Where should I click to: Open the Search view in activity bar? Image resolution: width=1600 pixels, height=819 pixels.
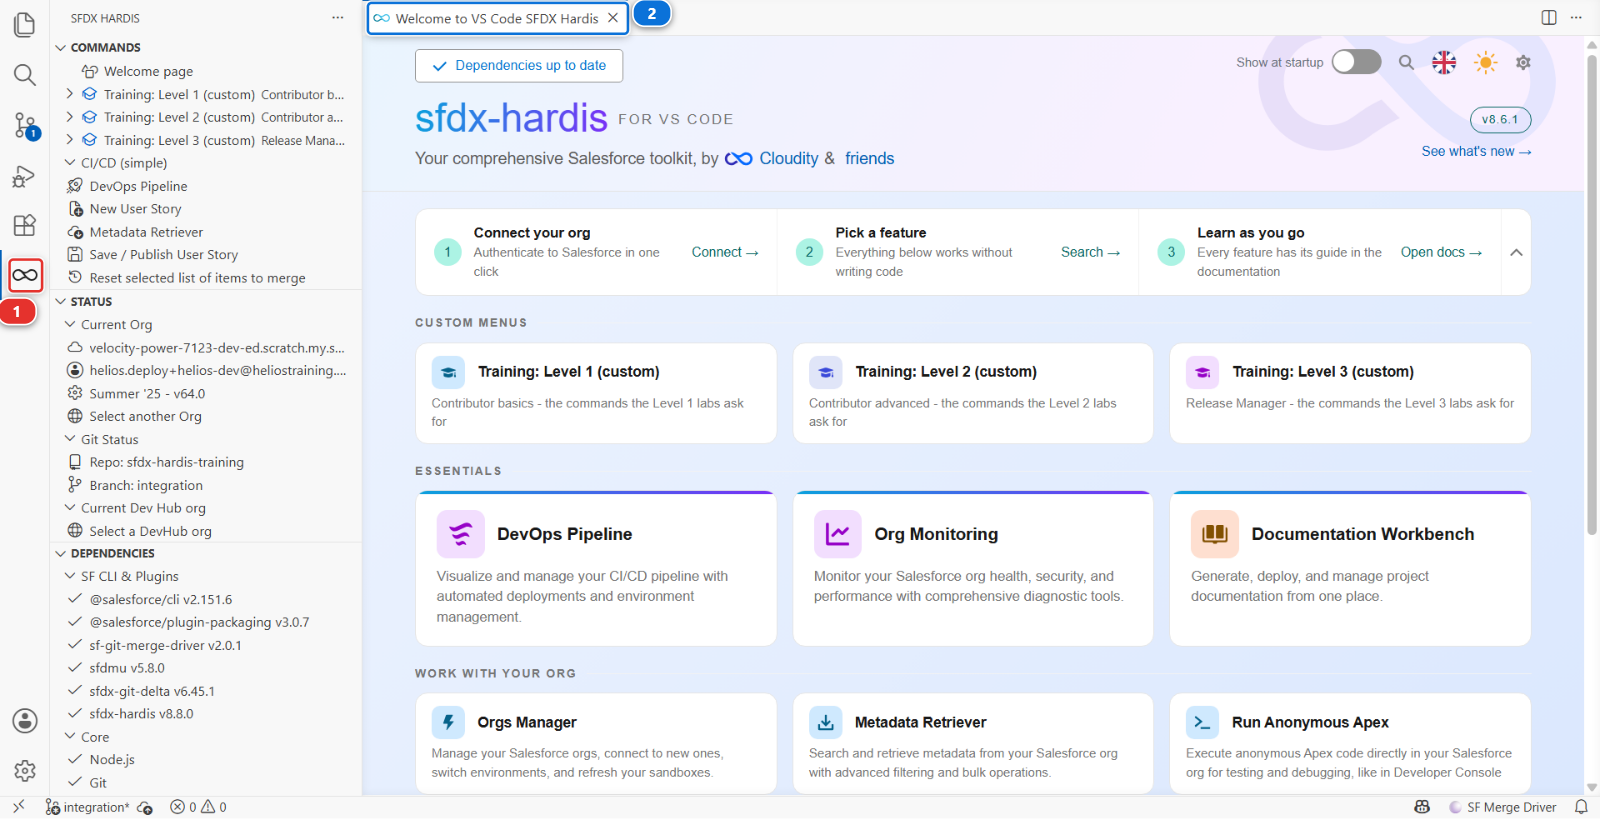pyautogui.click(x=25, y=75)
